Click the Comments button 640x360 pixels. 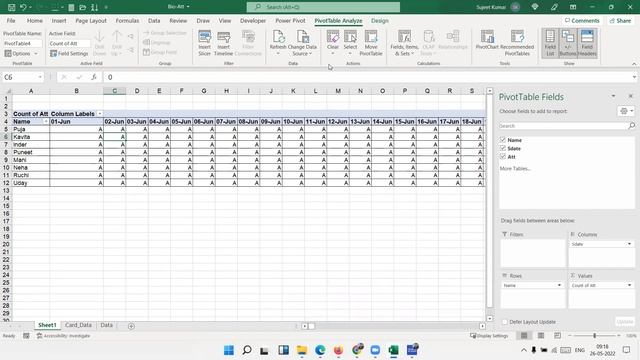coord(582,20)
